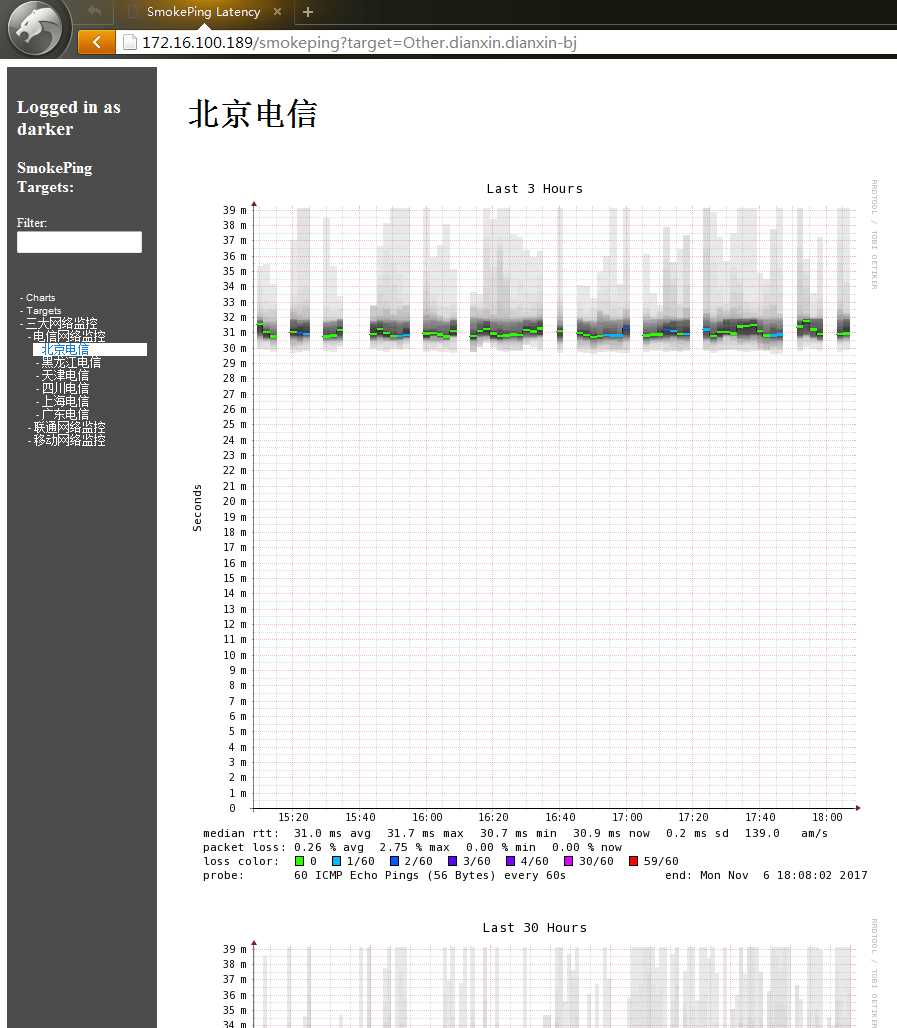The width and height of the screenshot is (897, 1028).
Task: Select 四川电信 target link
Action: (x=65, y=389)
